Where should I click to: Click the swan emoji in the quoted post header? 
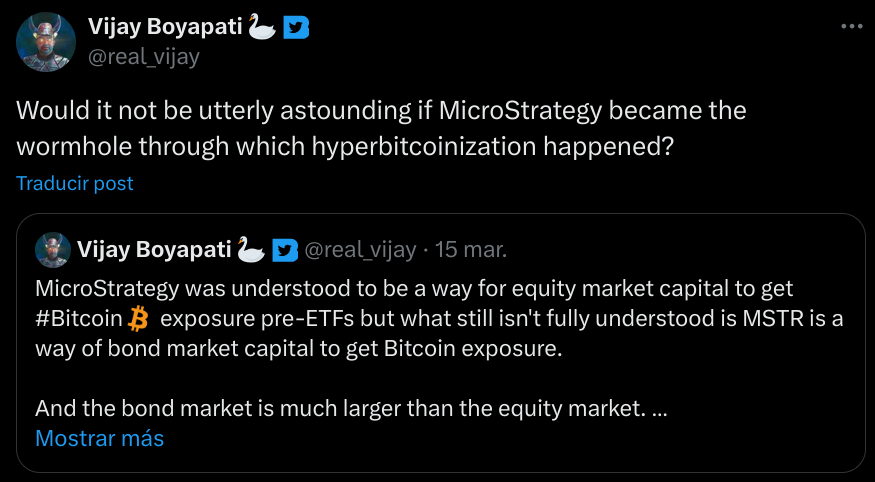[250, 250]
